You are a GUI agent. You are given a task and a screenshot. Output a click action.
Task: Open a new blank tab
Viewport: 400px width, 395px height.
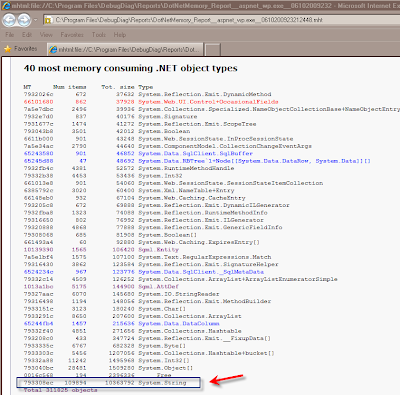[212, 50]
